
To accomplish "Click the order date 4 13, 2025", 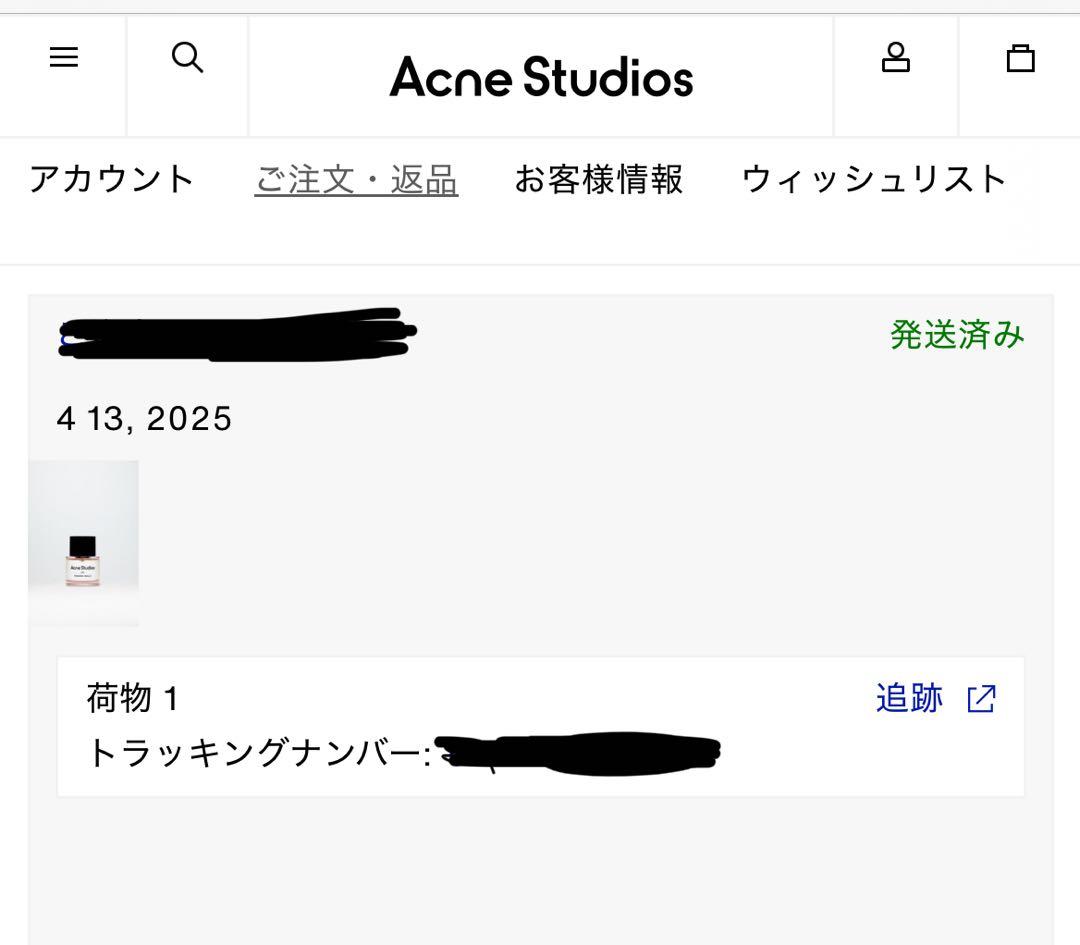I will point(144,419).
